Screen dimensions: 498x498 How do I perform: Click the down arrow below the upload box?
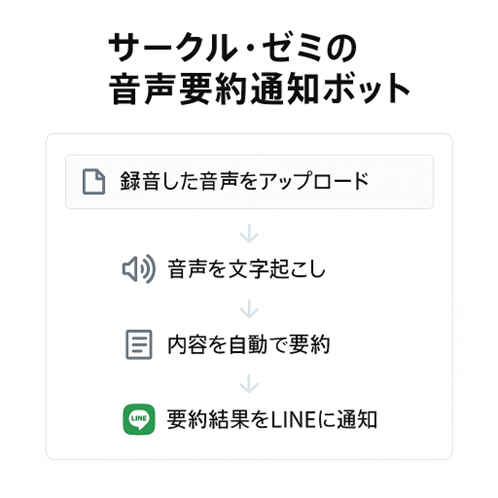click(x=249, y=233)
